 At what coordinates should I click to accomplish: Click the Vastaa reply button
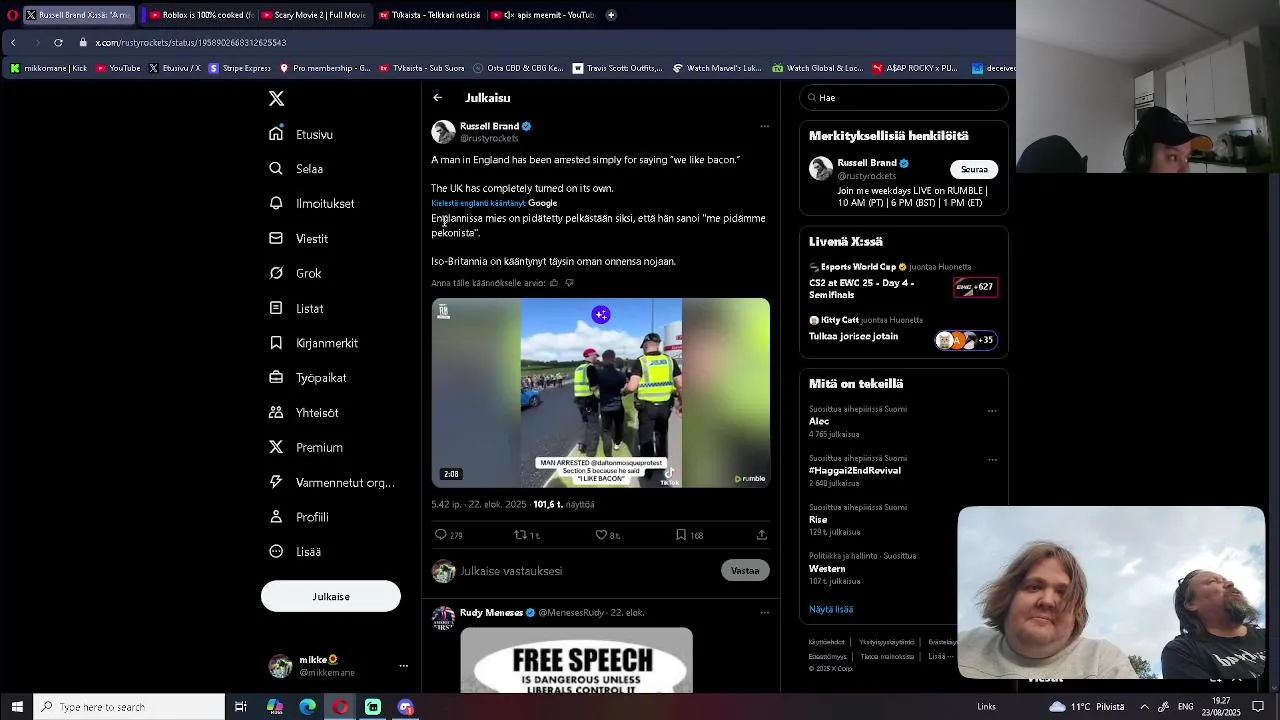coord(745,571)
